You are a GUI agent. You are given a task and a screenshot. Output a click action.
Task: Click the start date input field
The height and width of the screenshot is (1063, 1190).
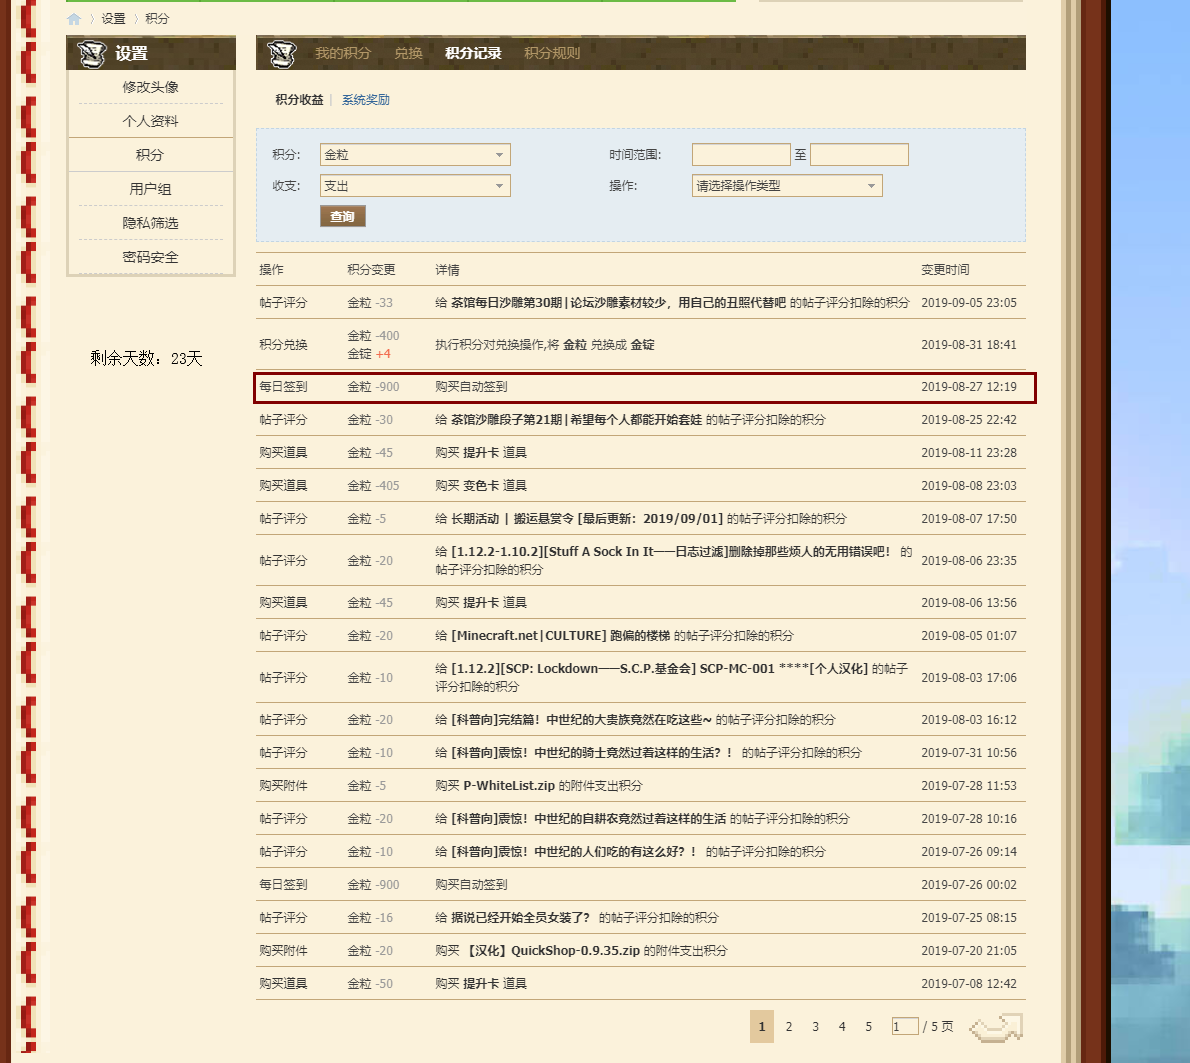click(741, 155)
